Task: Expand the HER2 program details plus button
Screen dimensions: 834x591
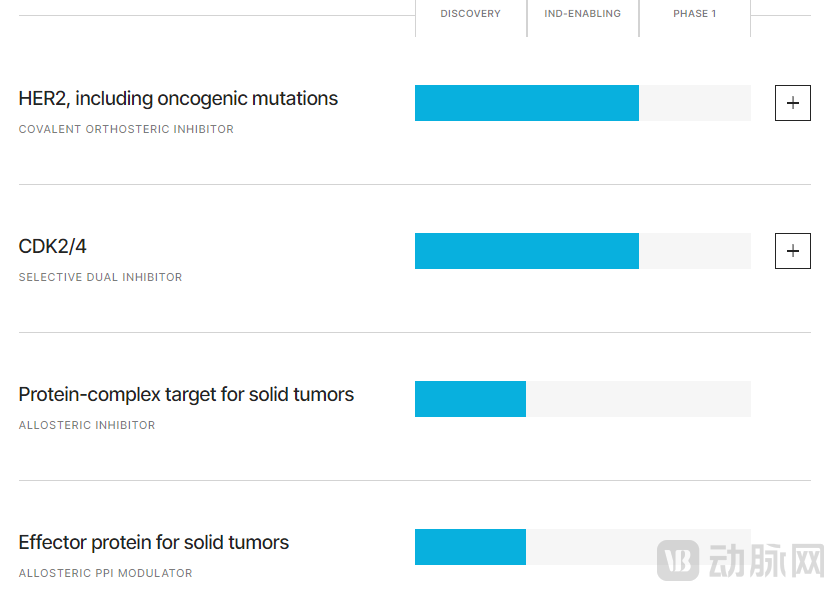Action: point(793,103)
